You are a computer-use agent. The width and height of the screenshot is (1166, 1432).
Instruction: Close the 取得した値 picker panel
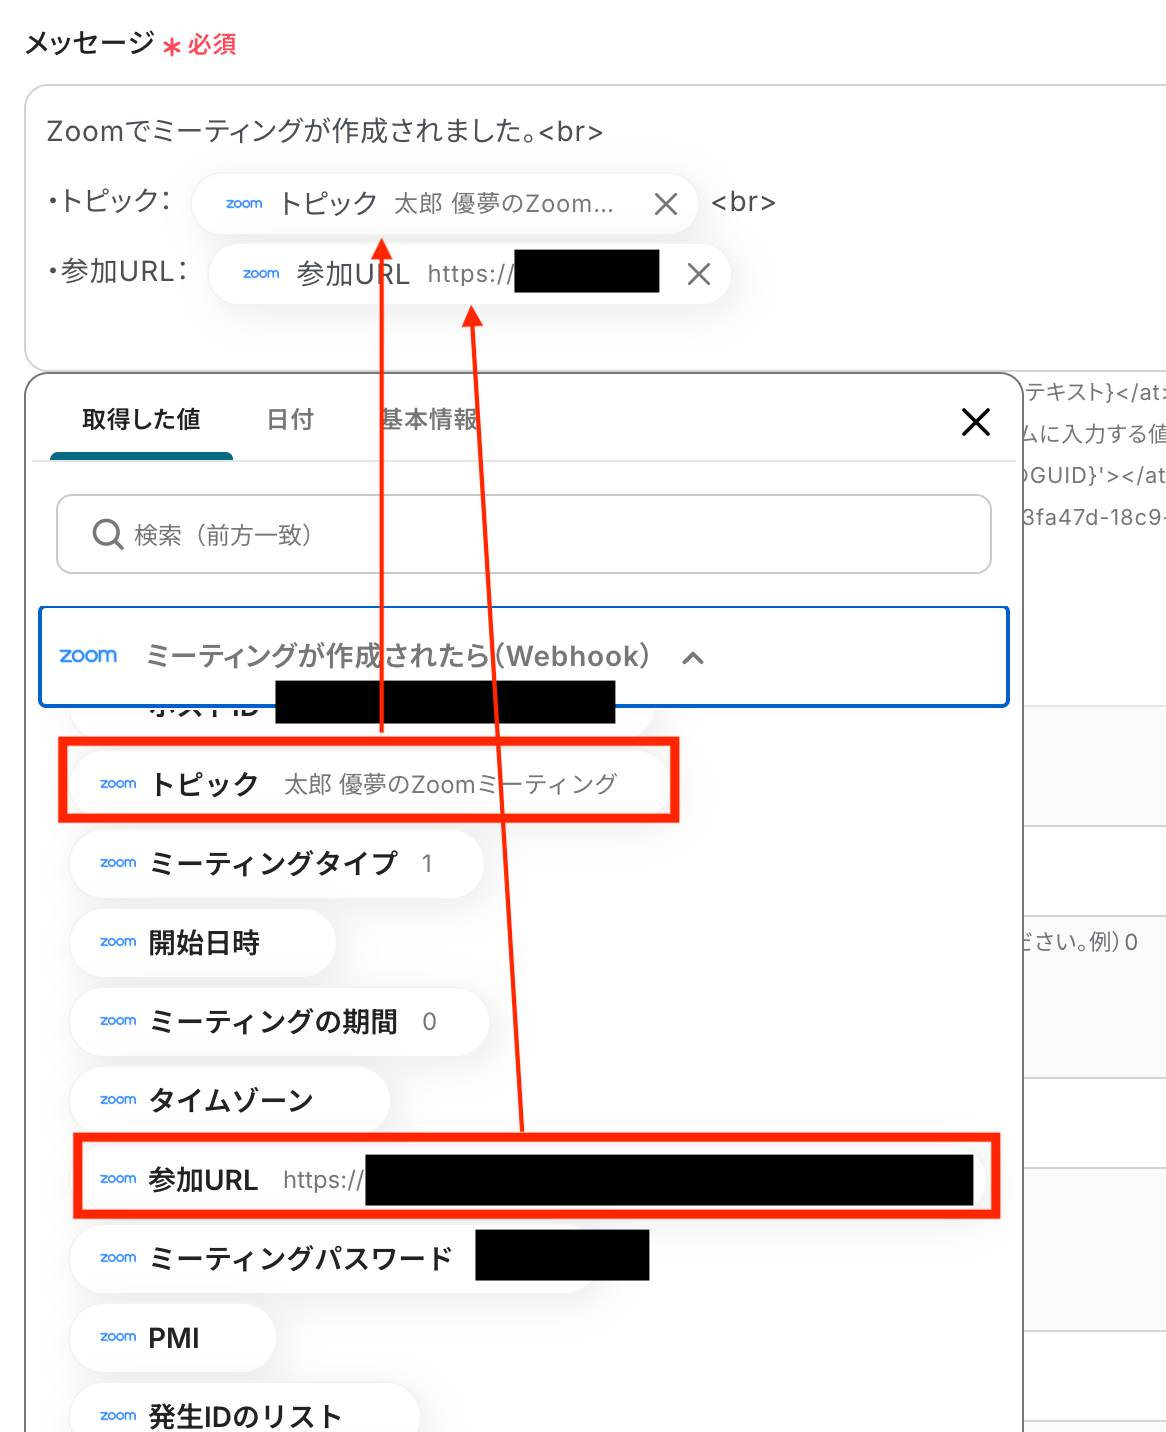tap(976, 422)
